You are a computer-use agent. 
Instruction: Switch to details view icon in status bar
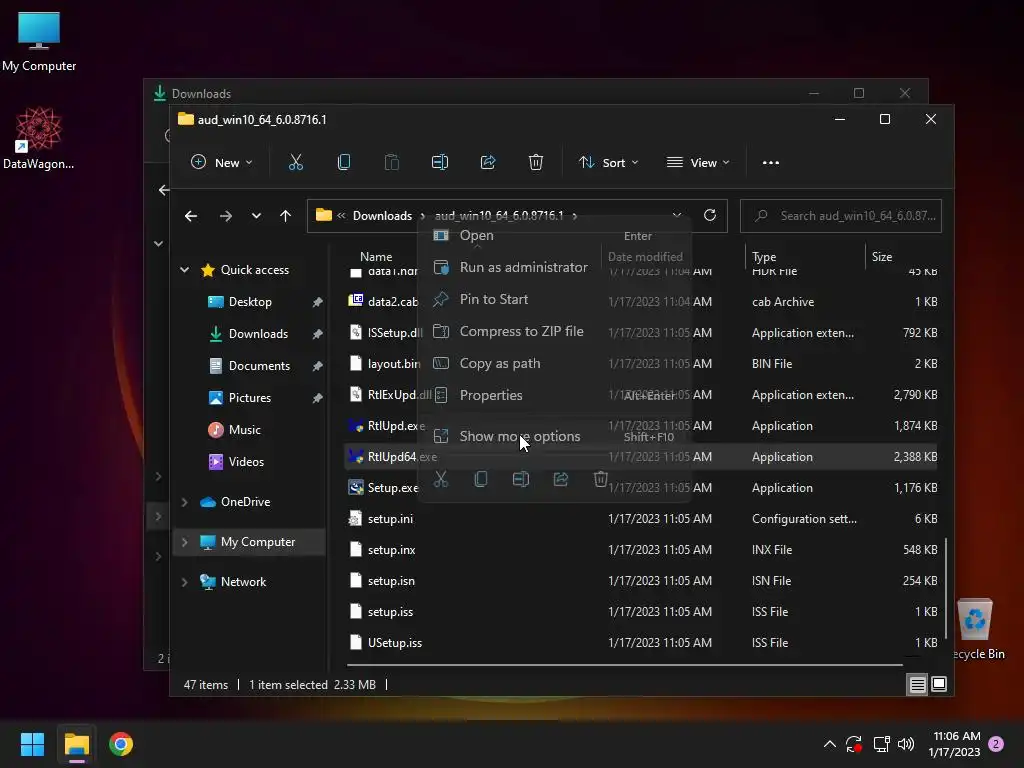[x=917, y=684]
